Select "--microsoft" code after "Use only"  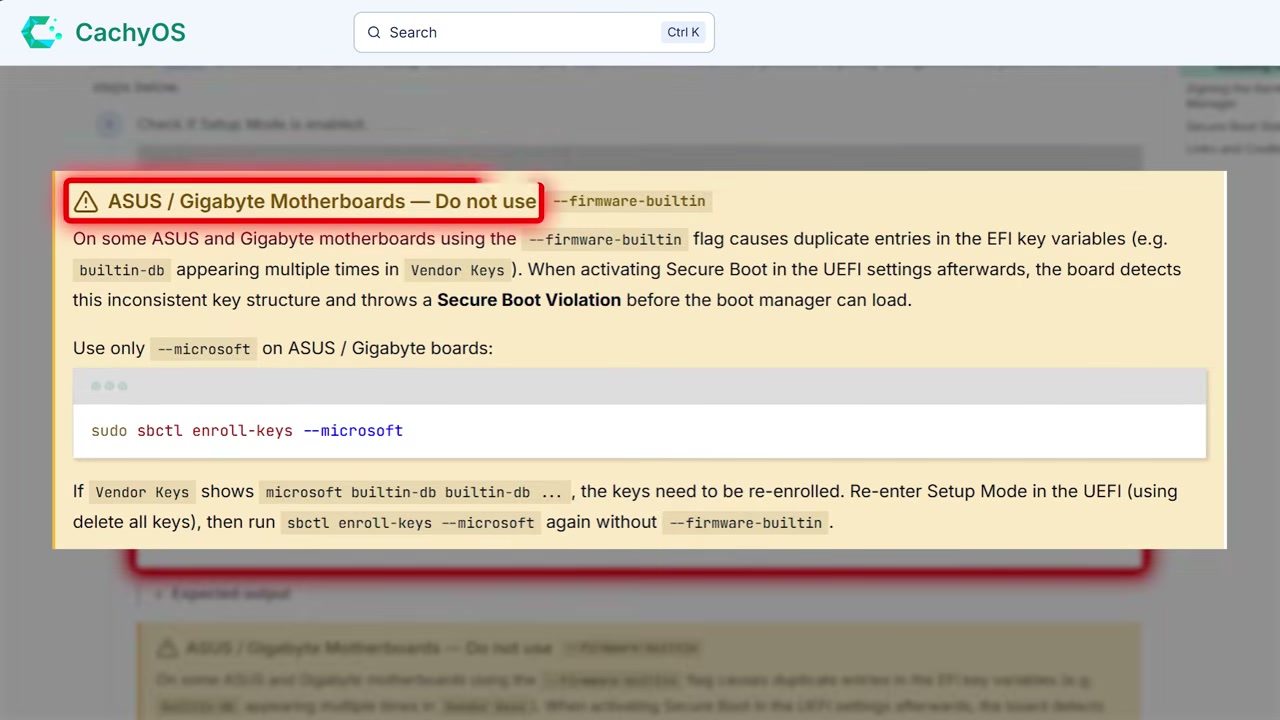pyautogui.click(x=204, y=349)
